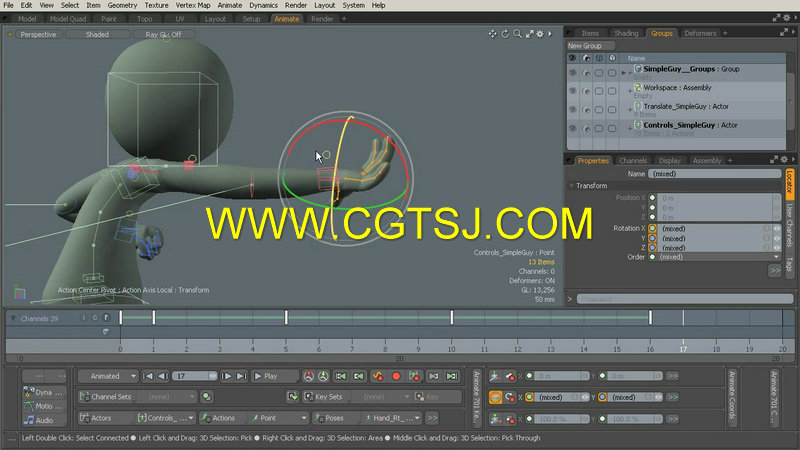Viewport: 800px width, 450px height.
Task: Open the Dyna palette button
Action: click(44, 392)
